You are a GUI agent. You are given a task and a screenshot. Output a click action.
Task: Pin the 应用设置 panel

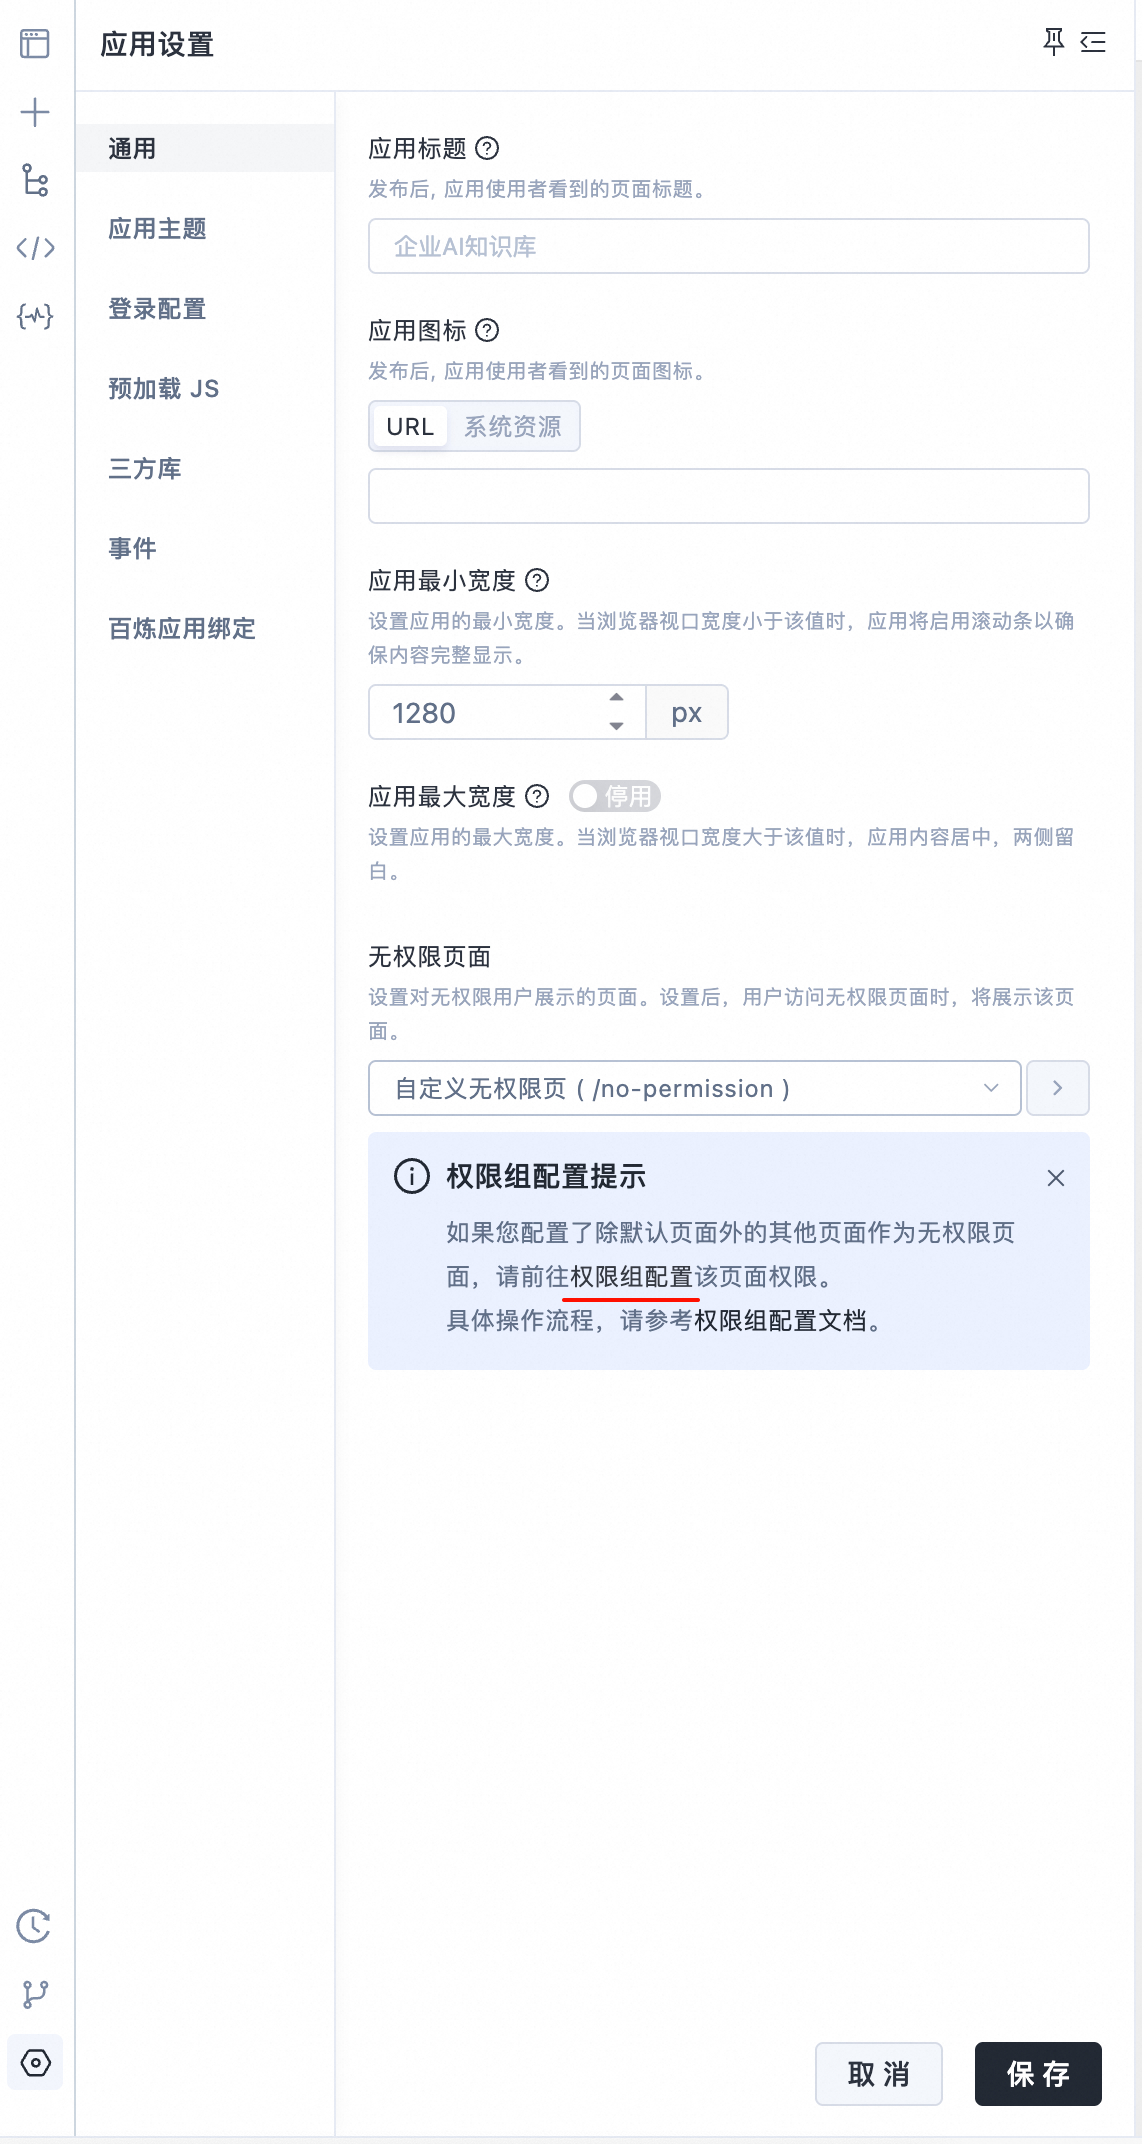pos(1054,42)
